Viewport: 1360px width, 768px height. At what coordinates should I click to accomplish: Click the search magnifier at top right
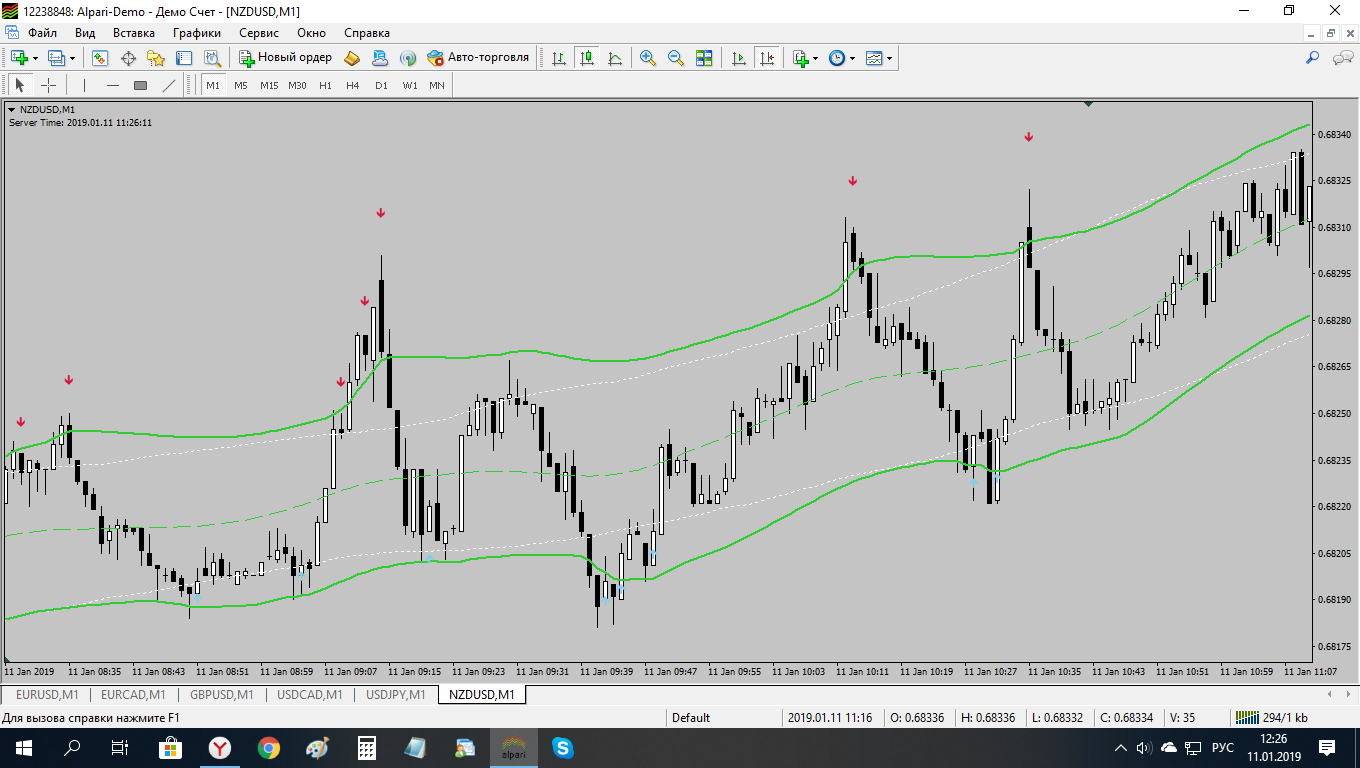(1313, 58)
